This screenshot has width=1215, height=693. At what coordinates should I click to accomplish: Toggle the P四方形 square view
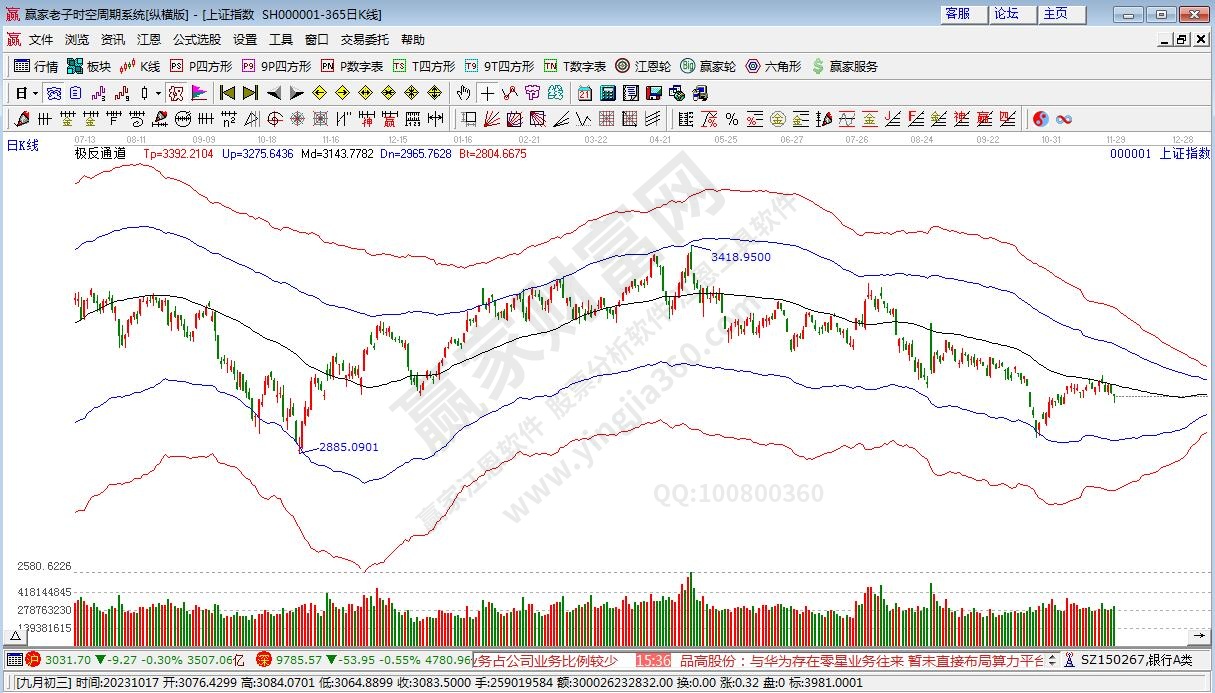click(x=200, y=66)
